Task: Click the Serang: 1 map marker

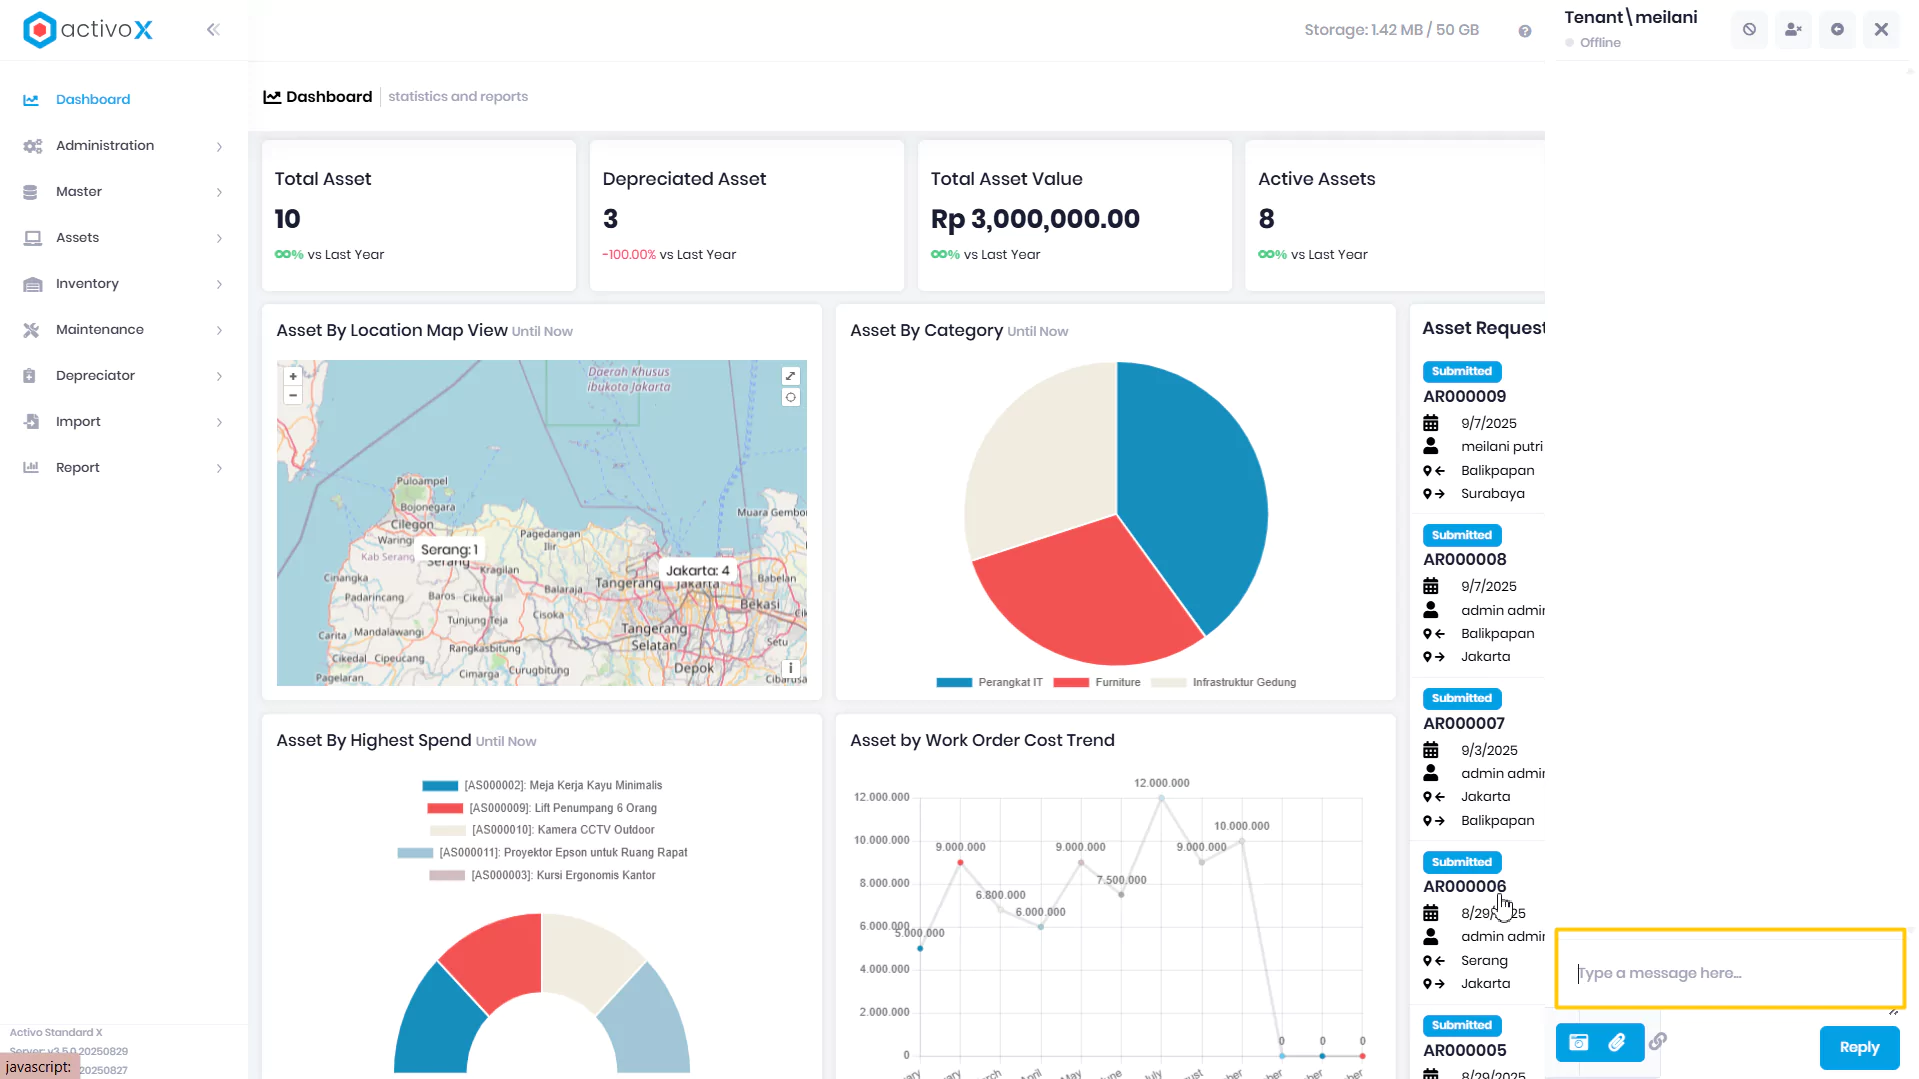Action: (449, 550)
